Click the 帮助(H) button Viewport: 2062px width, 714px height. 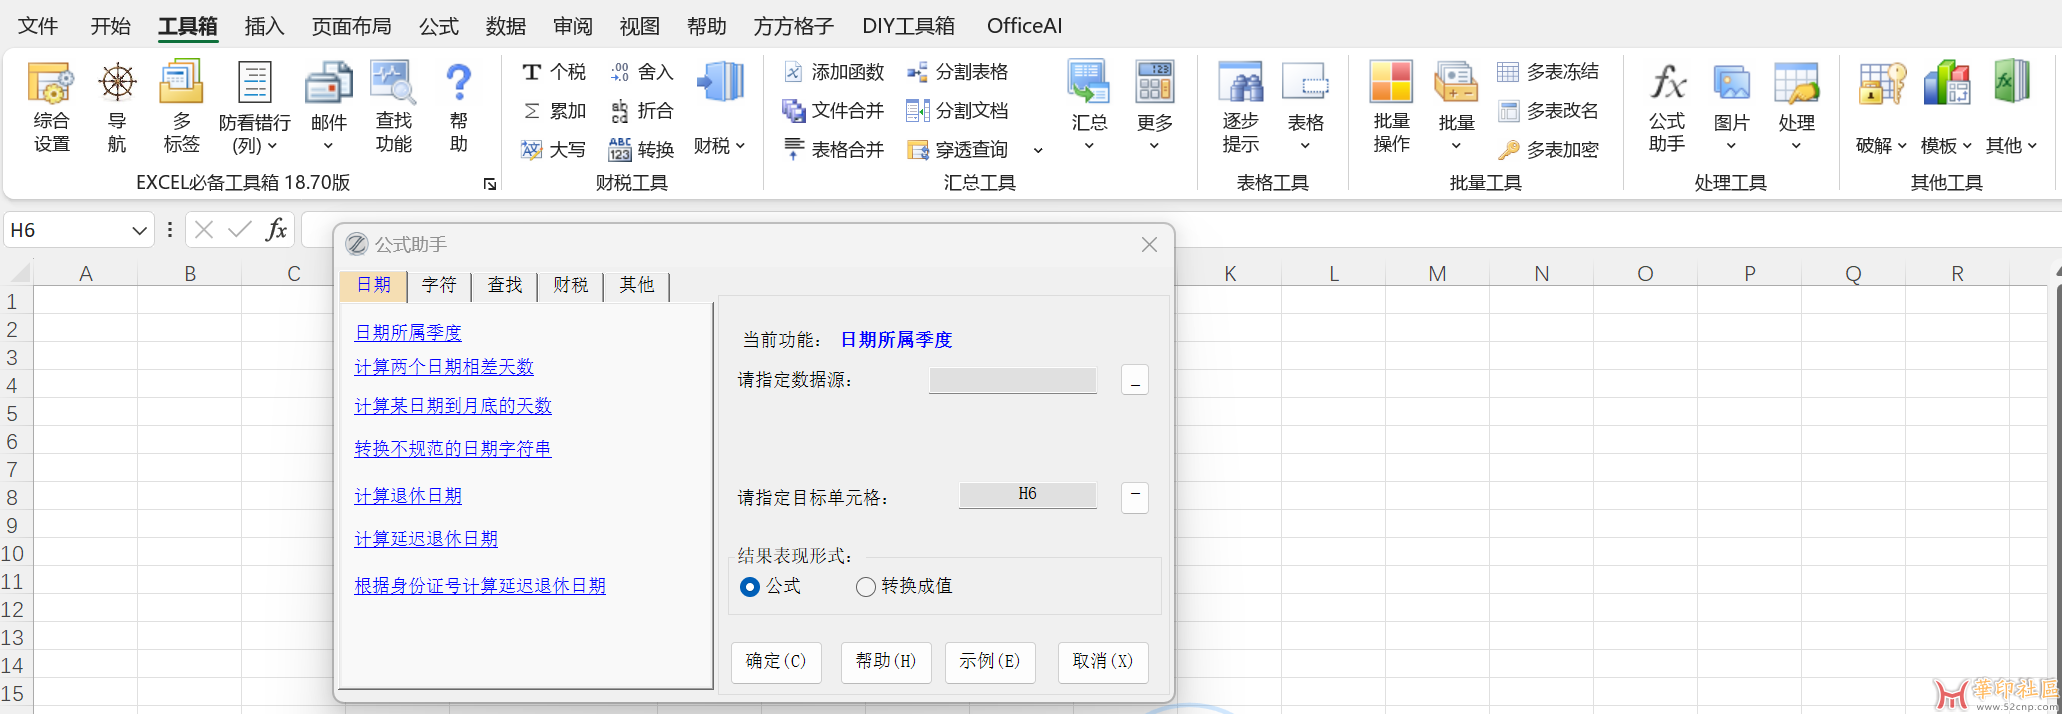(886, 662)
